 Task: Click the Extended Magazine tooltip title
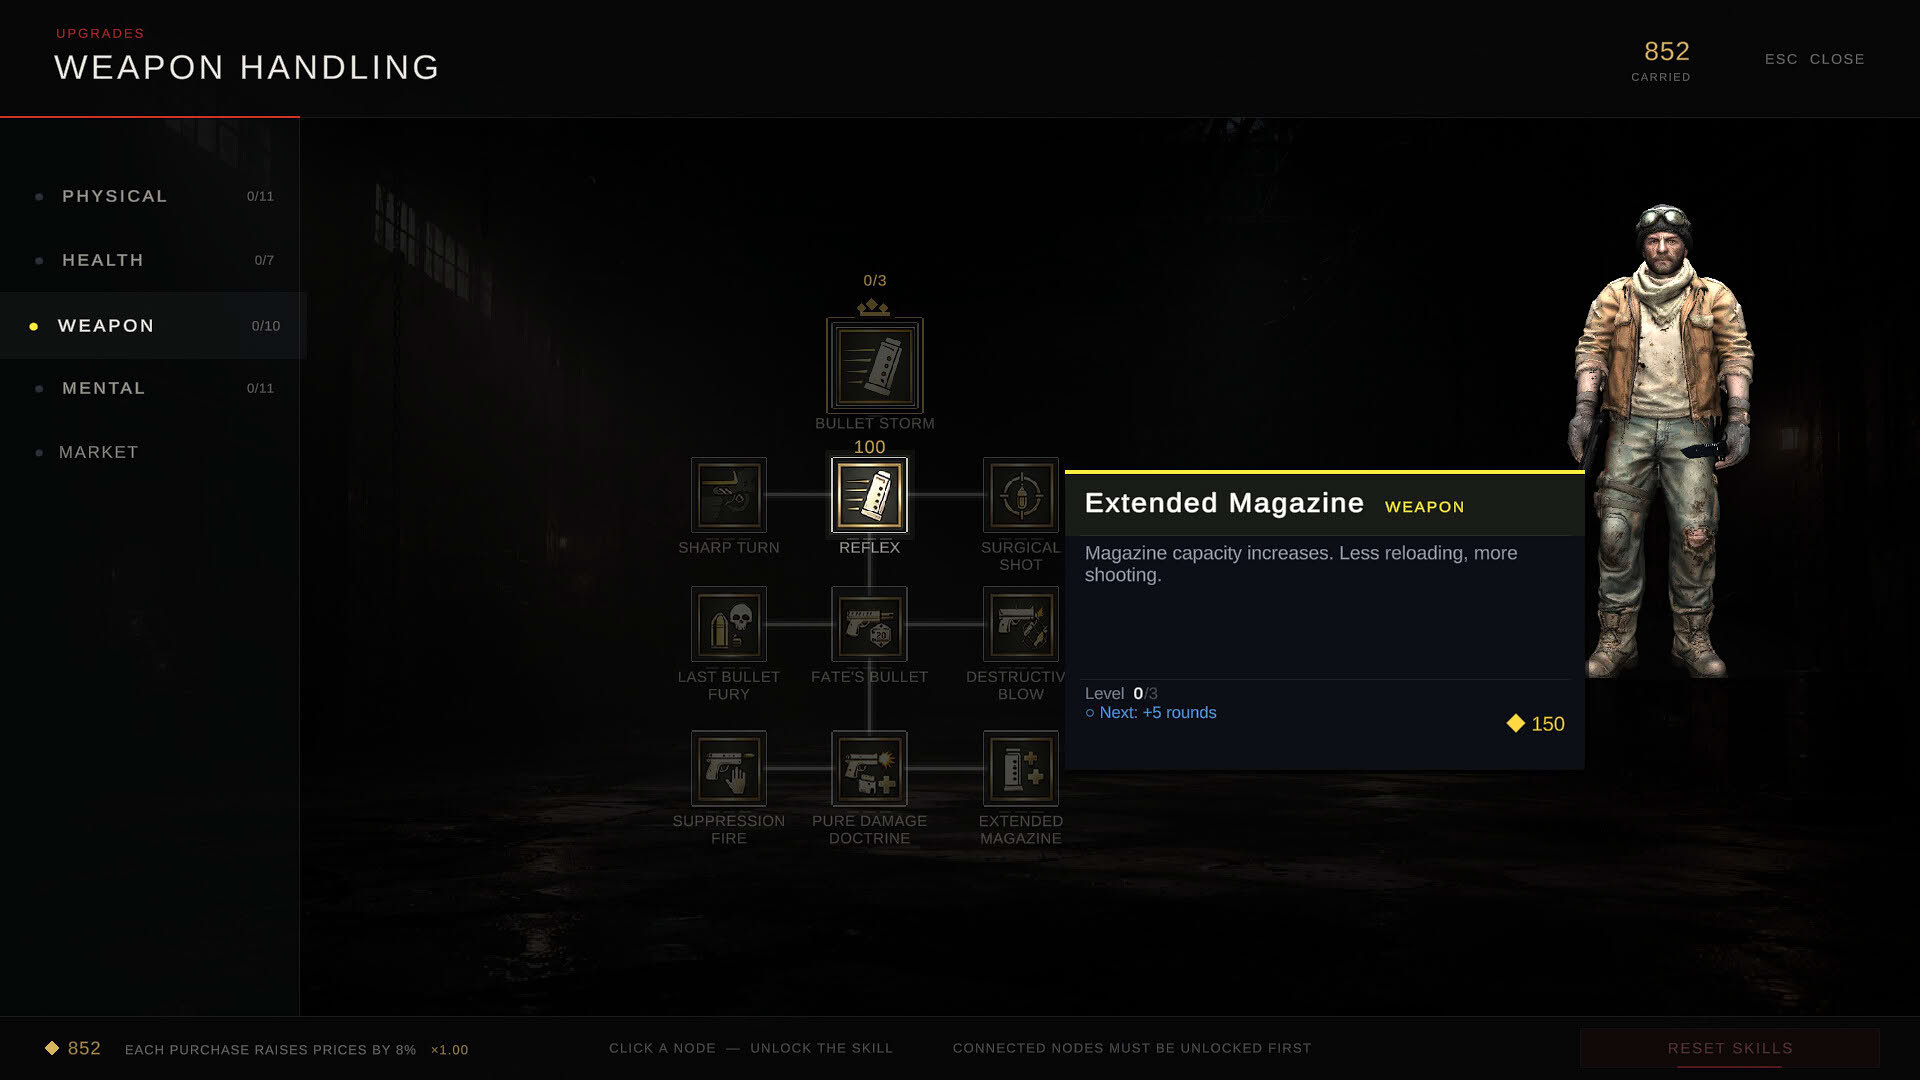pyautogui.click(x=1224, y=503)
